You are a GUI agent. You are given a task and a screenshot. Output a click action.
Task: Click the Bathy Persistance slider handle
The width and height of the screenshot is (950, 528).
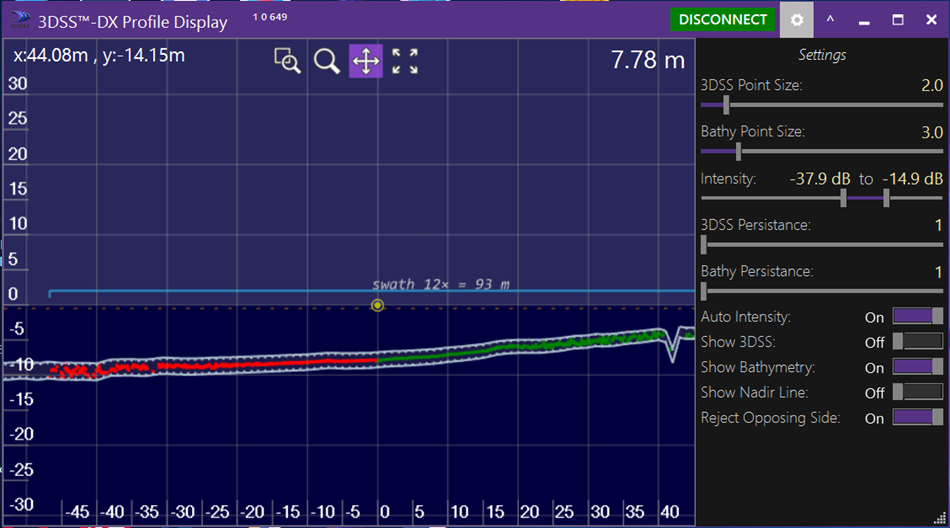tap(704, 291)
